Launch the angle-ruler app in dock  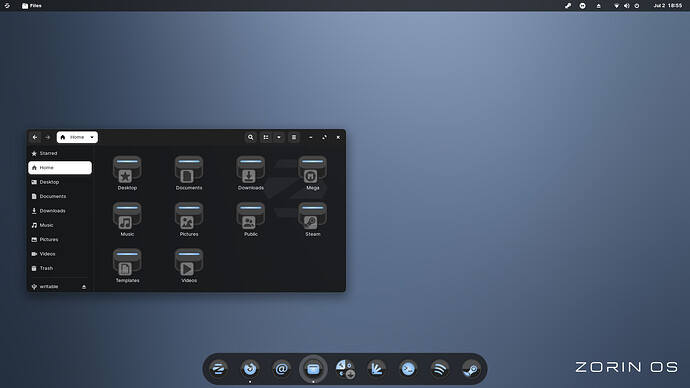(x=377, y=369)
